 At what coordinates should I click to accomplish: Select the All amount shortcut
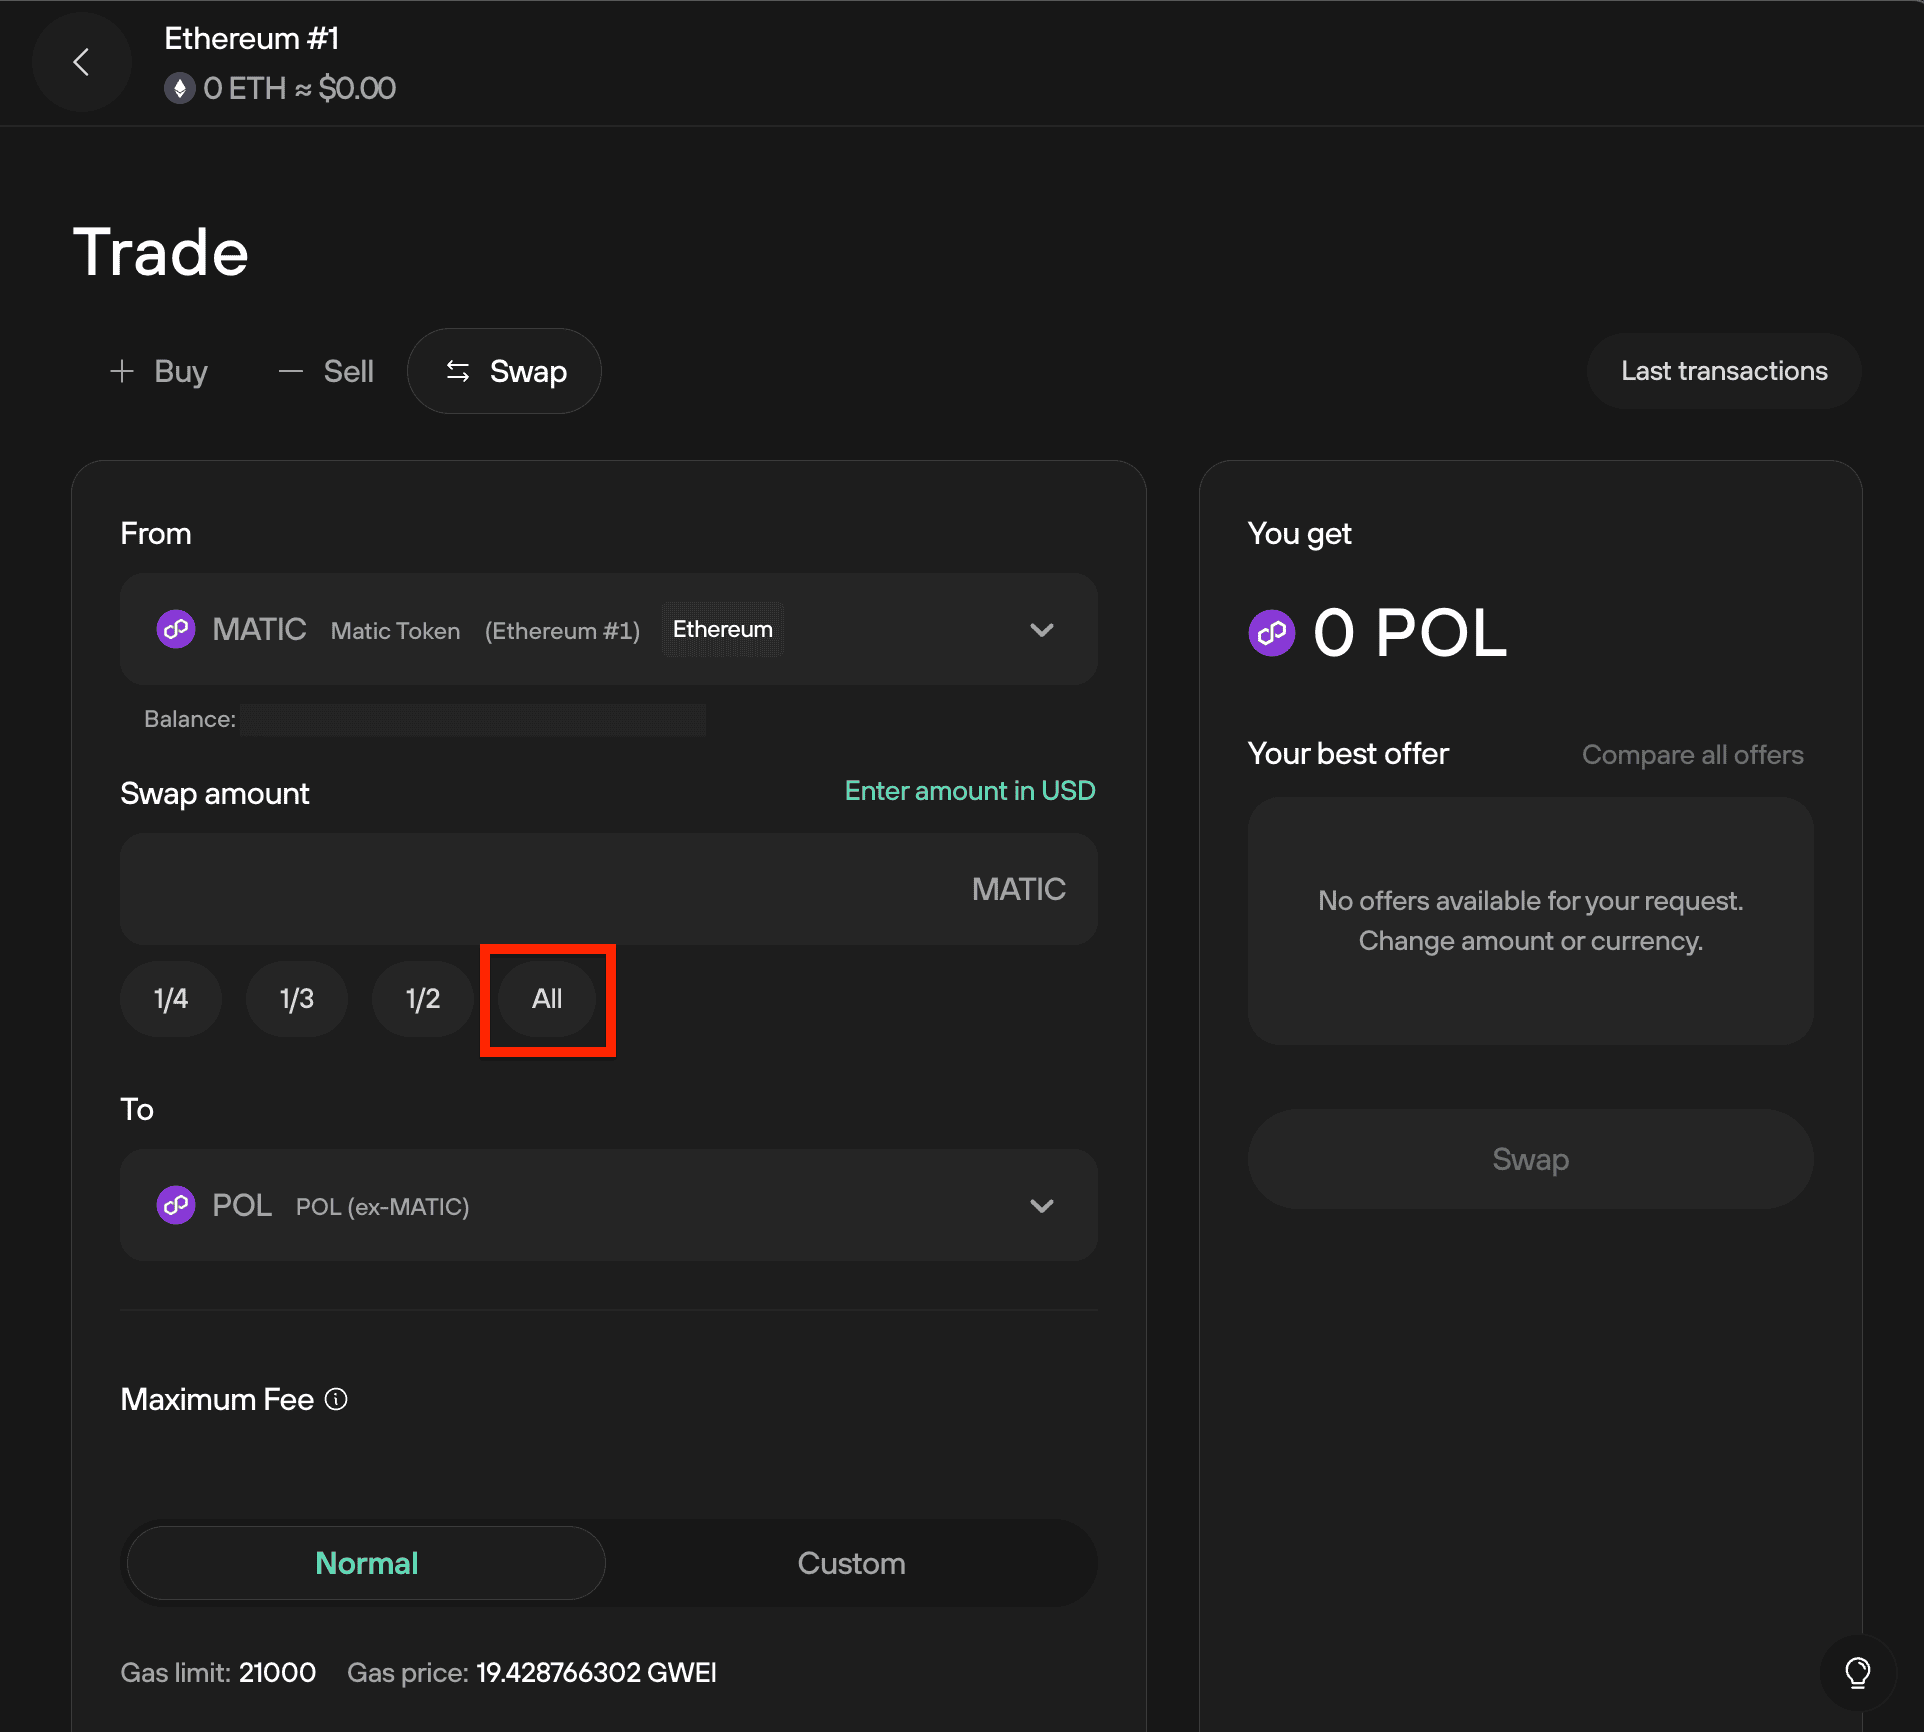(x=547, y=999)
